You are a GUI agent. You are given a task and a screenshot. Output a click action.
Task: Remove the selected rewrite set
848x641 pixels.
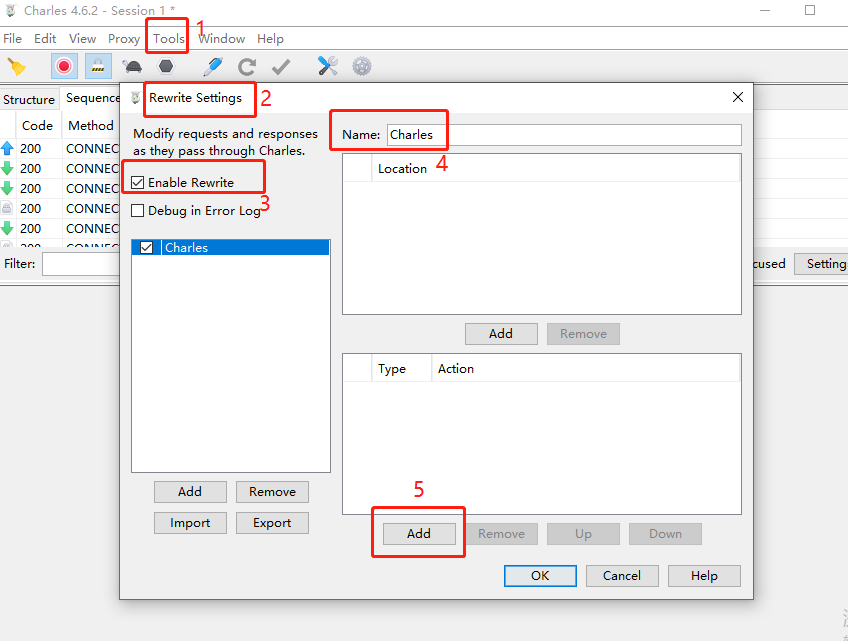coord(272,492)
